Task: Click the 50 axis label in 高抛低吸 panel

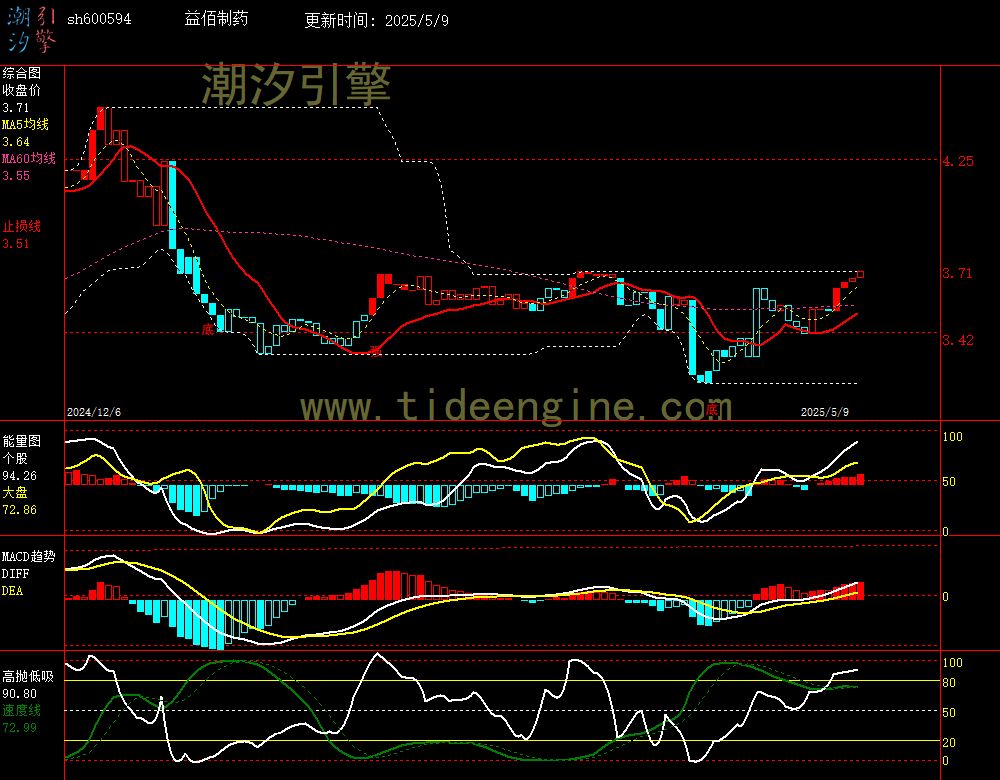Action: coord(949,712)
